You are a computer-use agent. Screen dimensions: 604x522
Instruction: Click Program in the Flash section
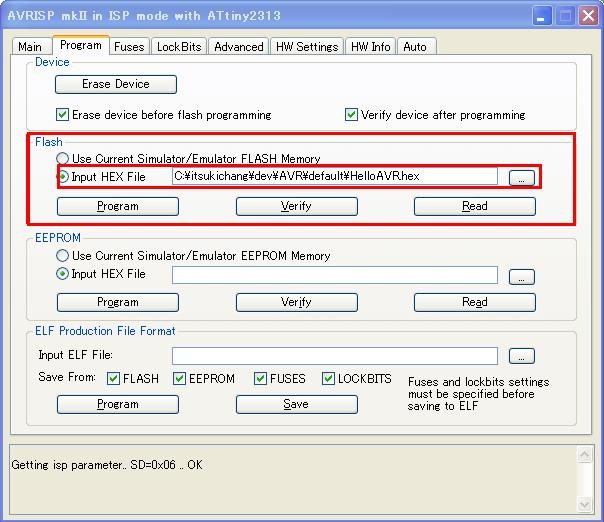click(x=118, y=206)
